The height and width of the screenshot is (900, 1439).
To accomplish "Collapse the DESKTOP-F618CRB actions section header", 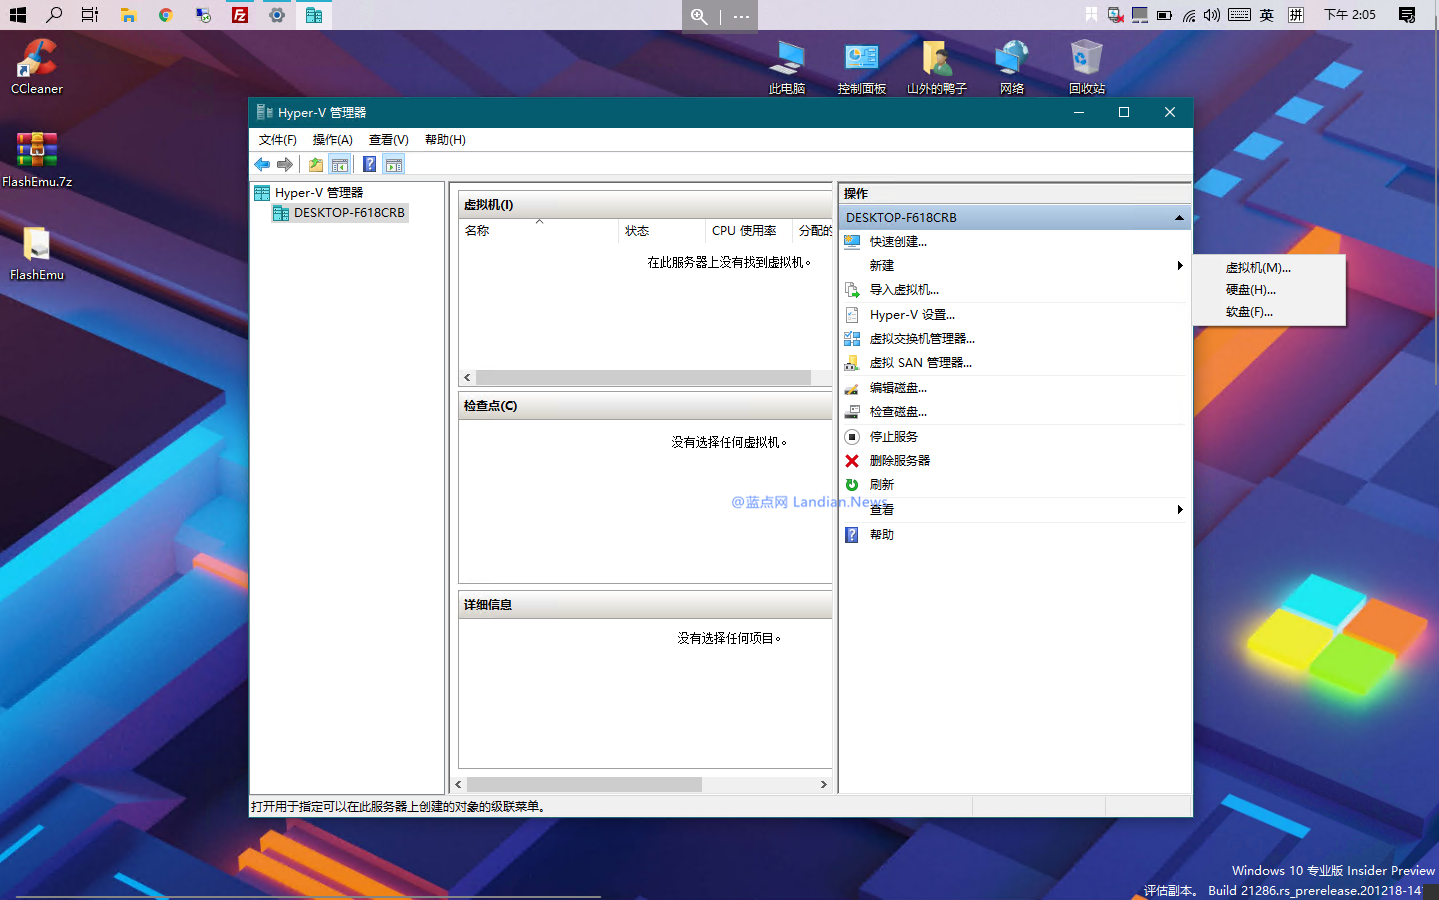I will click(x=1179, y=217).
